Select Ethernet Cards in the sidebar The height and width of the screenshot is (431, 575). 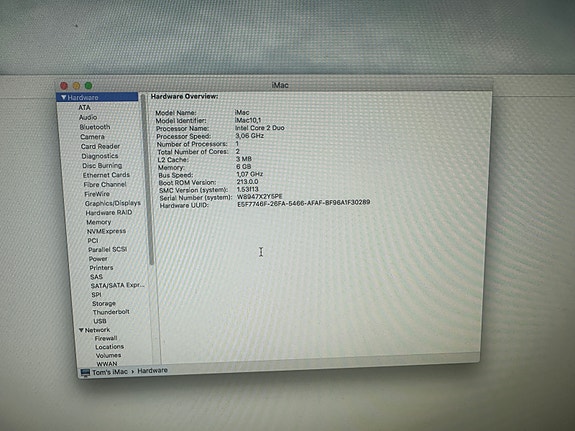pos(106,175)
